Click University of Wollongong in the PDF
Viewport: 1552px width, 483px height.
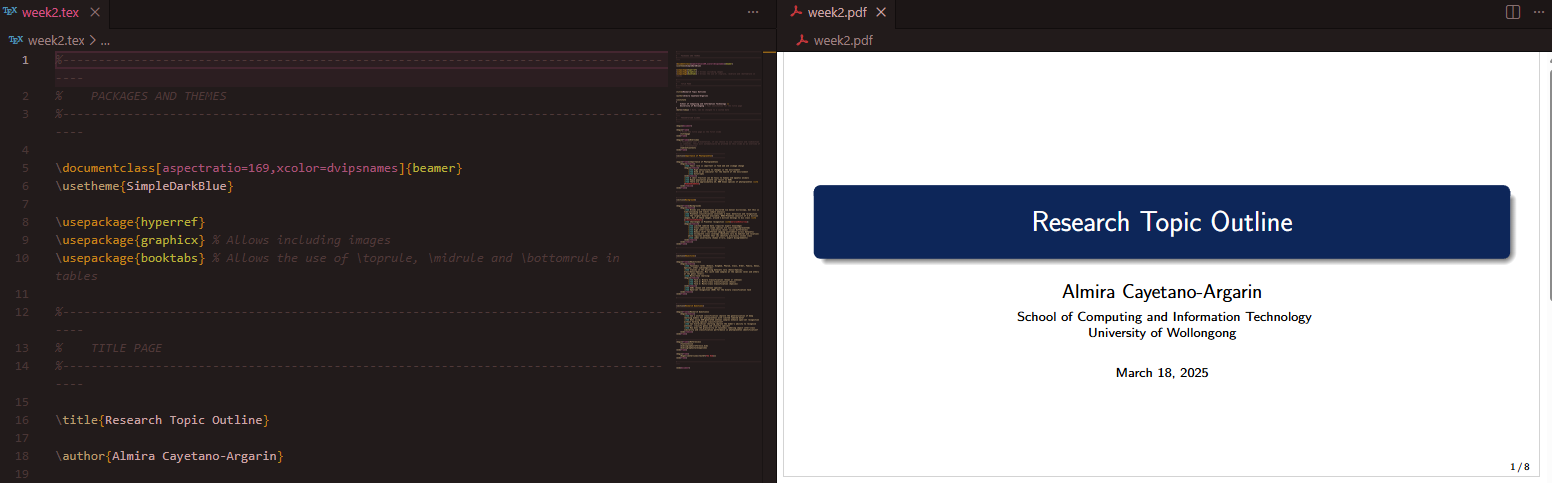tap(1162, 333)
